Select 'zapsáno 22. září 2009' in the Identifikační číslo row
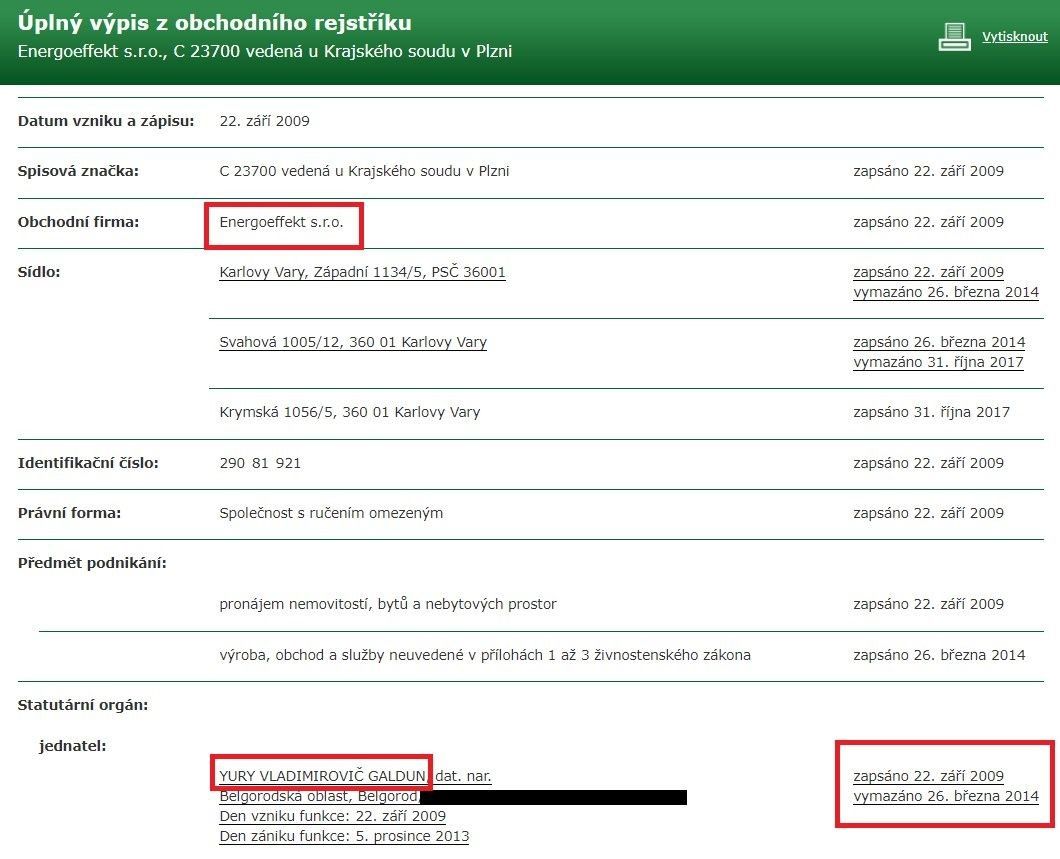Screen dimensions: 1060x859 928,463
